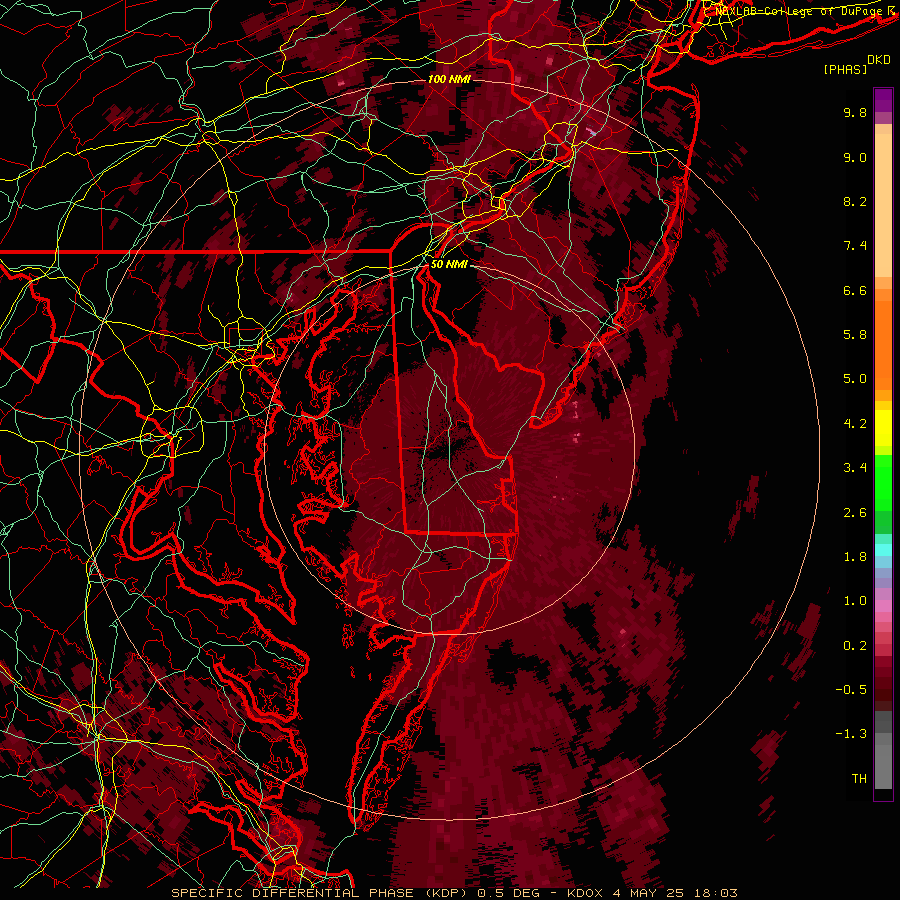Click the 2.6 scale value
Screen dimensions: 900x900
point(855,513)
